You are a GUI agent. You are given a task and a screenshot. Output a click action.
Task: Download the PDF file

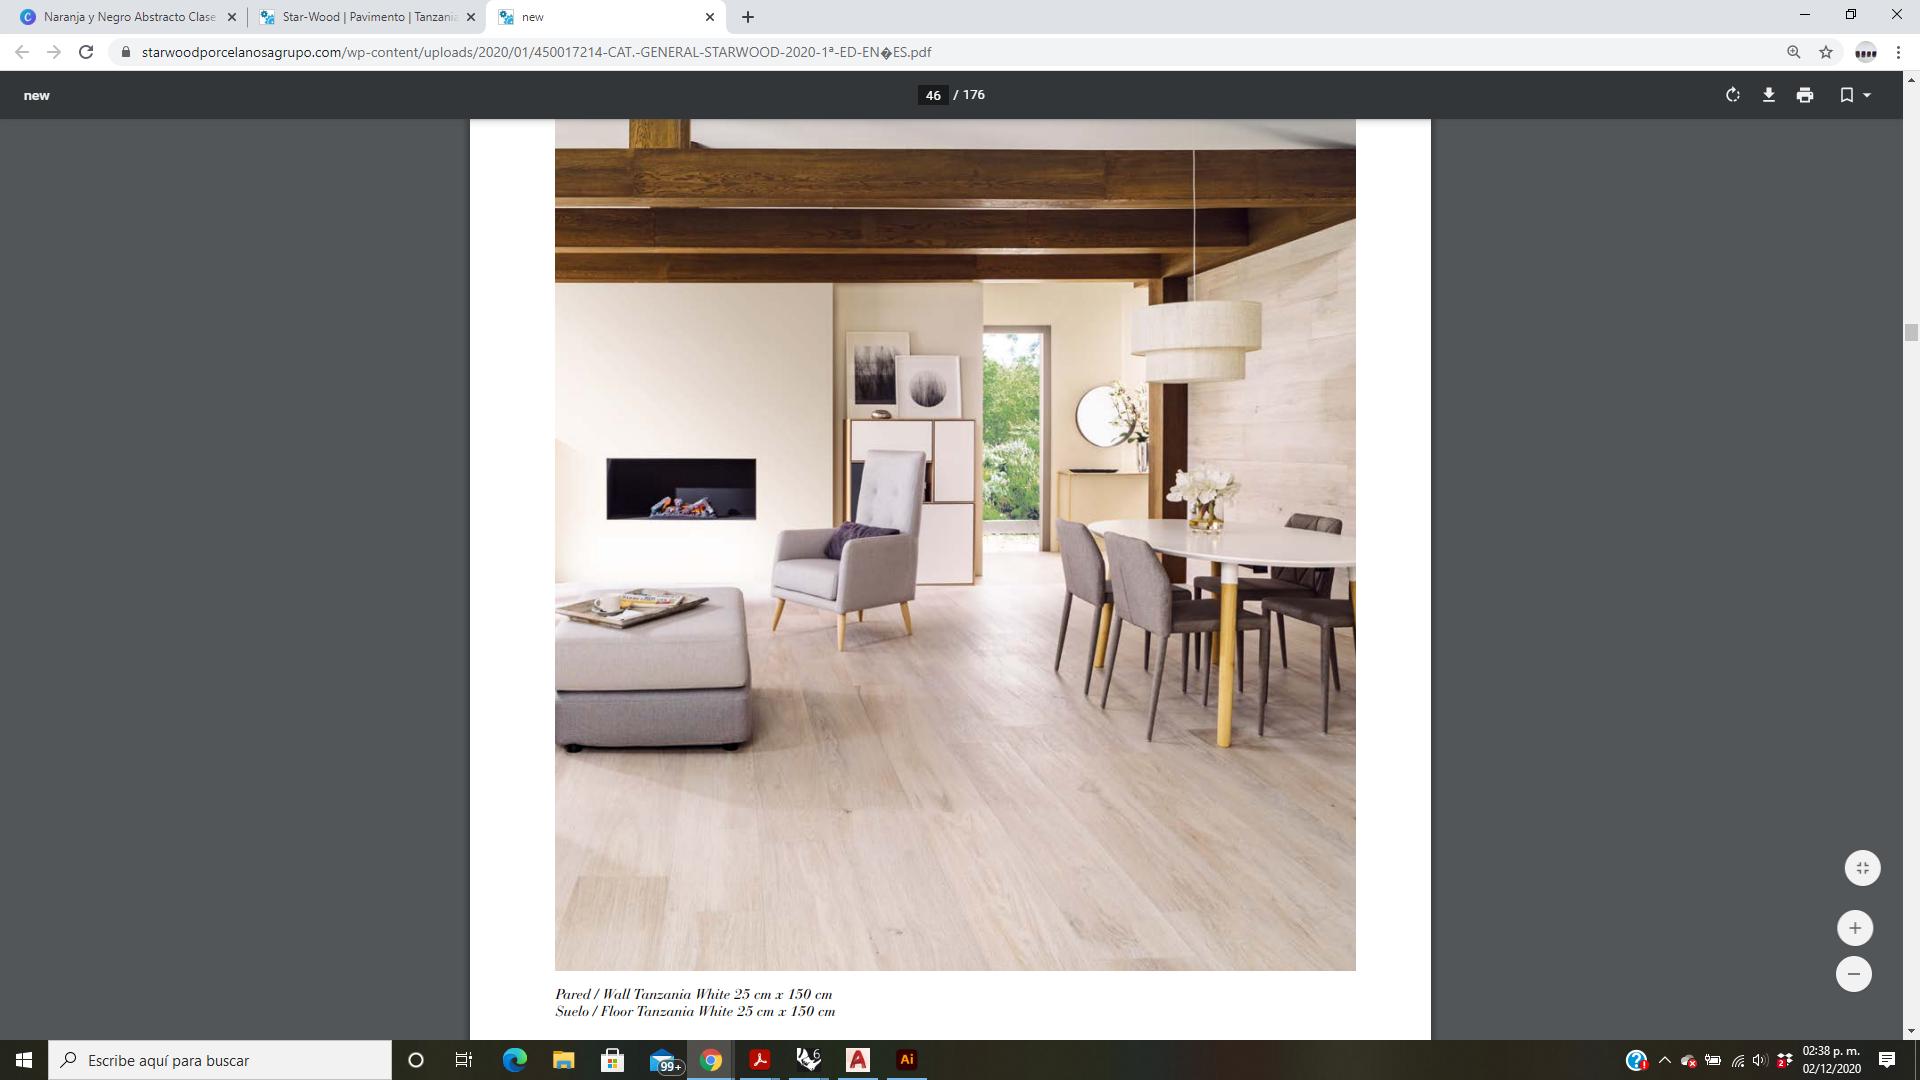(1768, 95)
